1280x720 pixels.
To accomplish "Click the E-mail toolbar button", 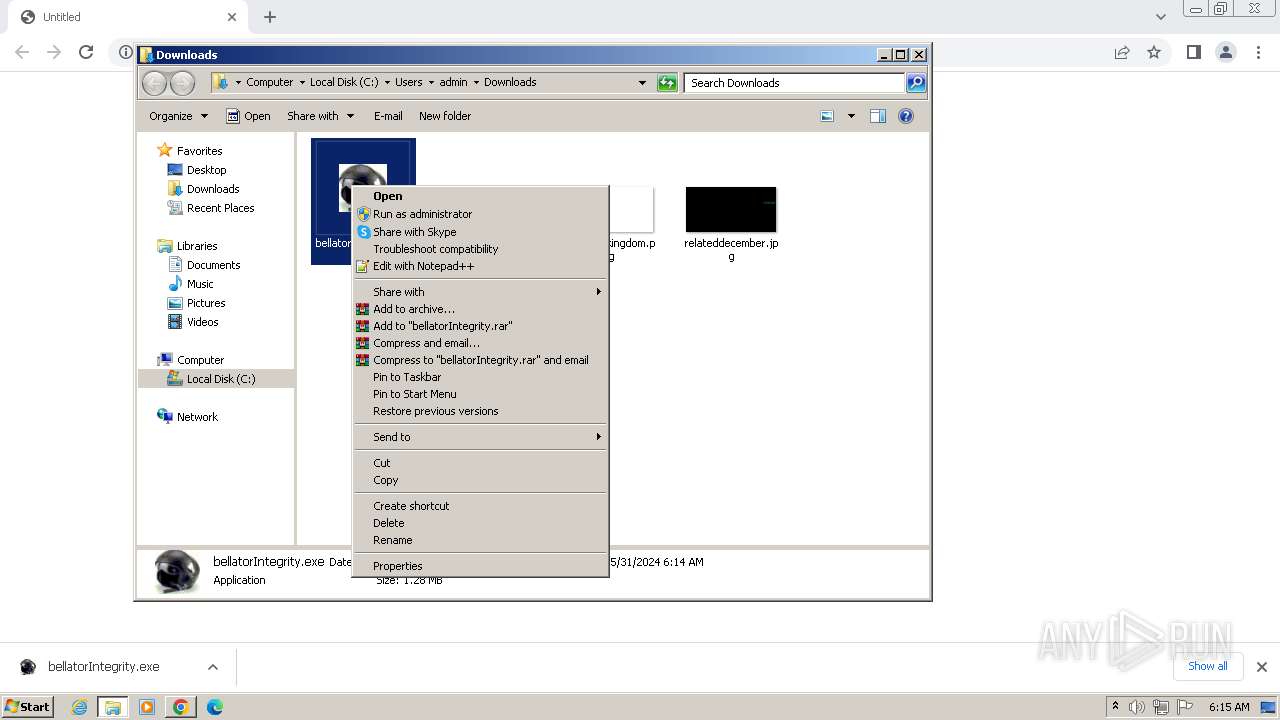I will tap(388, 116).
